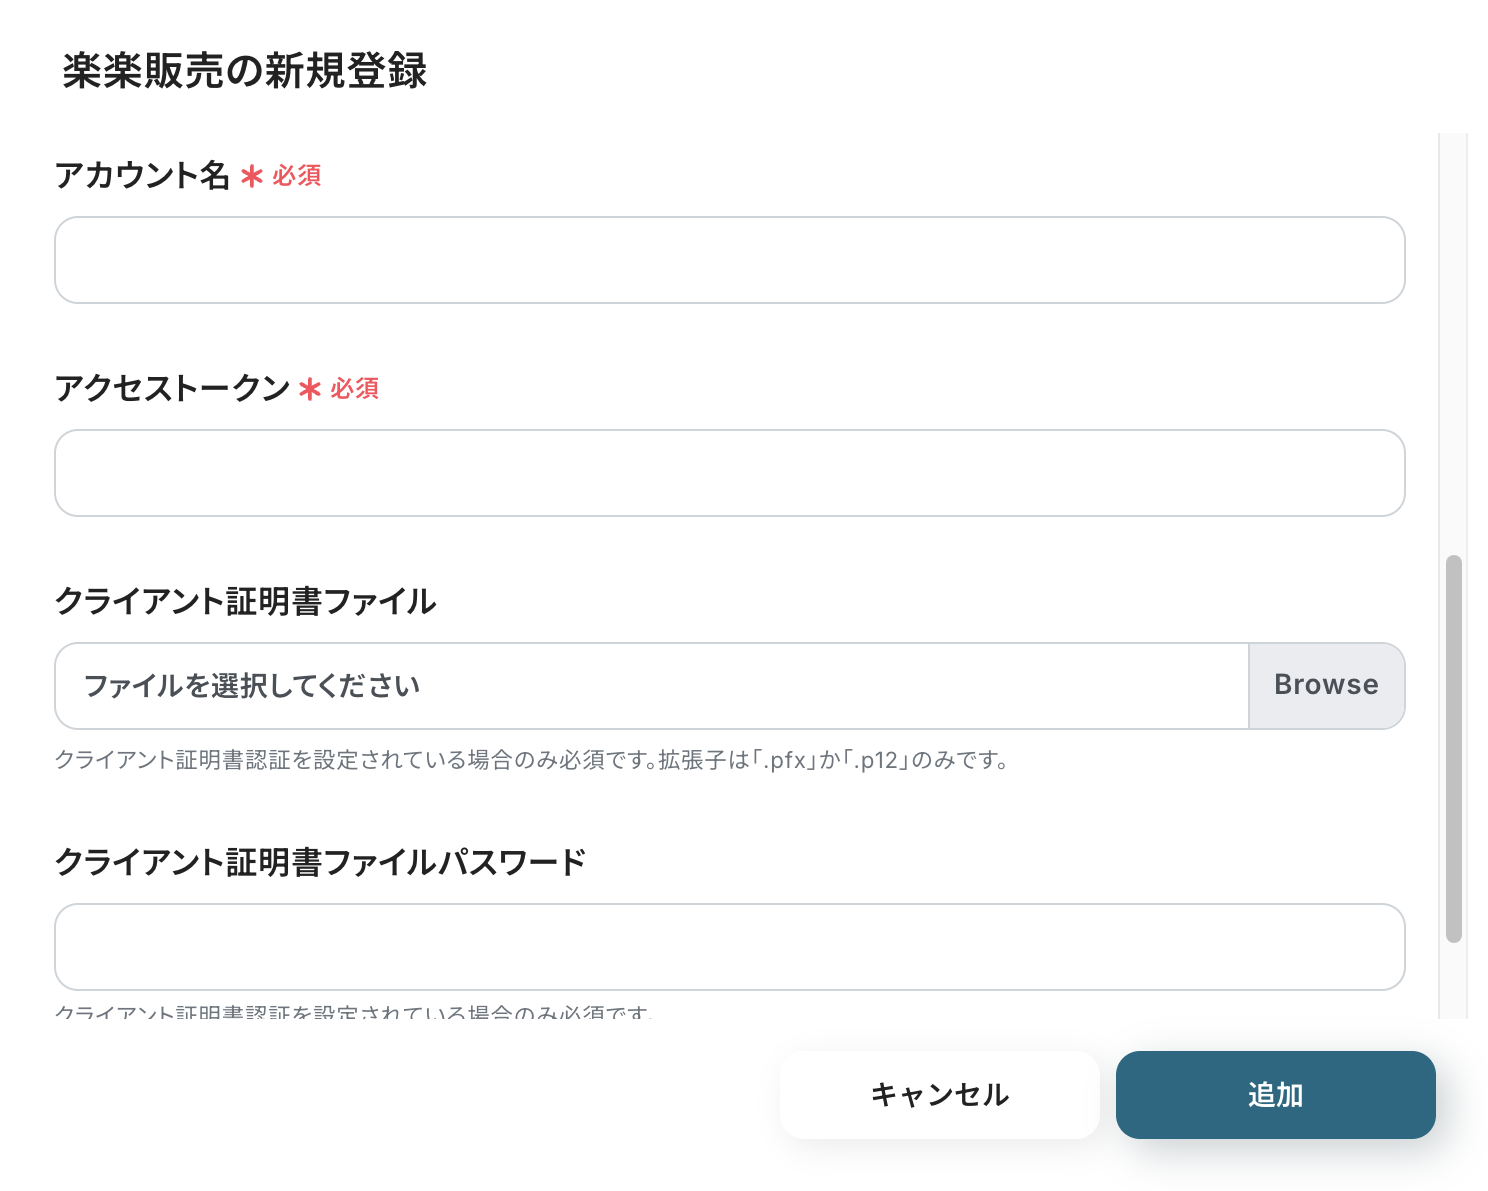Click the クライアント証明書ファイルパスワード label text
1488x1191 pixels.
320,863
